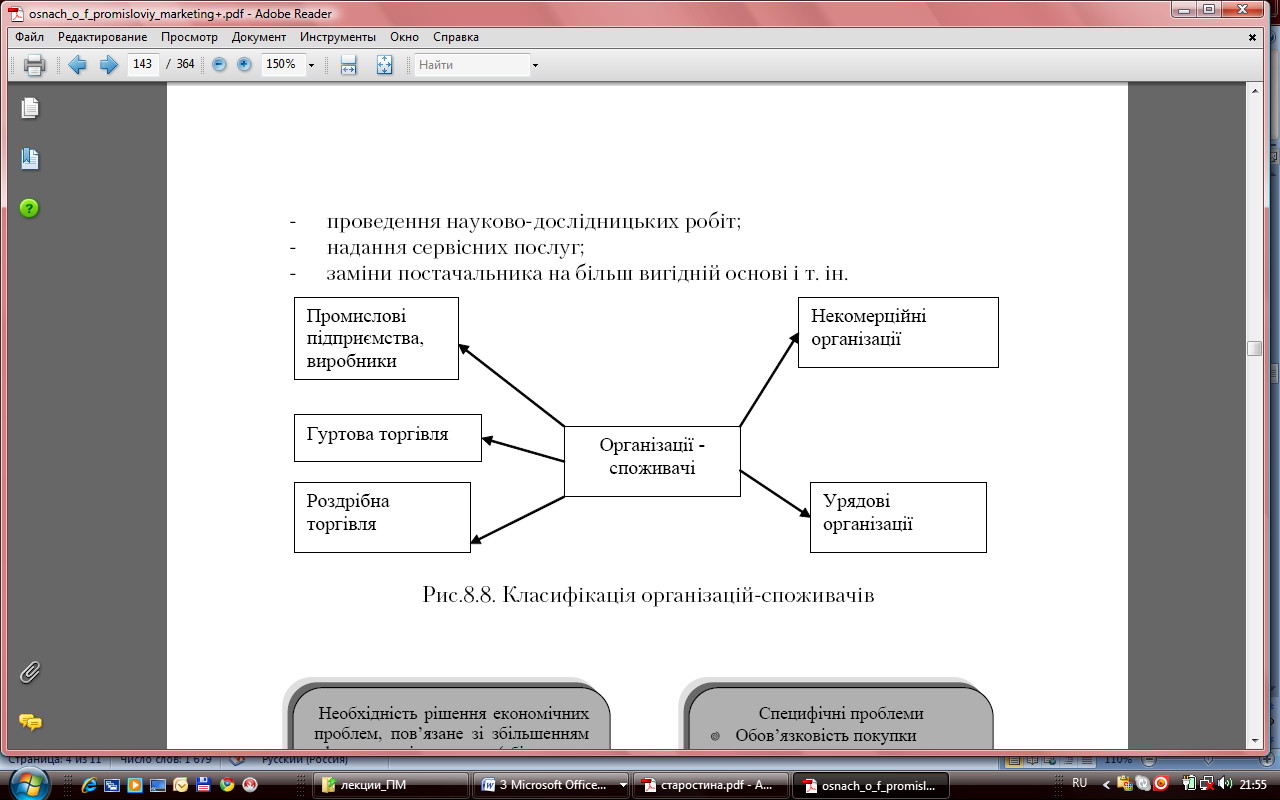The image size is (1280, 800).
Task: Launch Internet Explorer from quick launch
Action: (x=90, y=784)
